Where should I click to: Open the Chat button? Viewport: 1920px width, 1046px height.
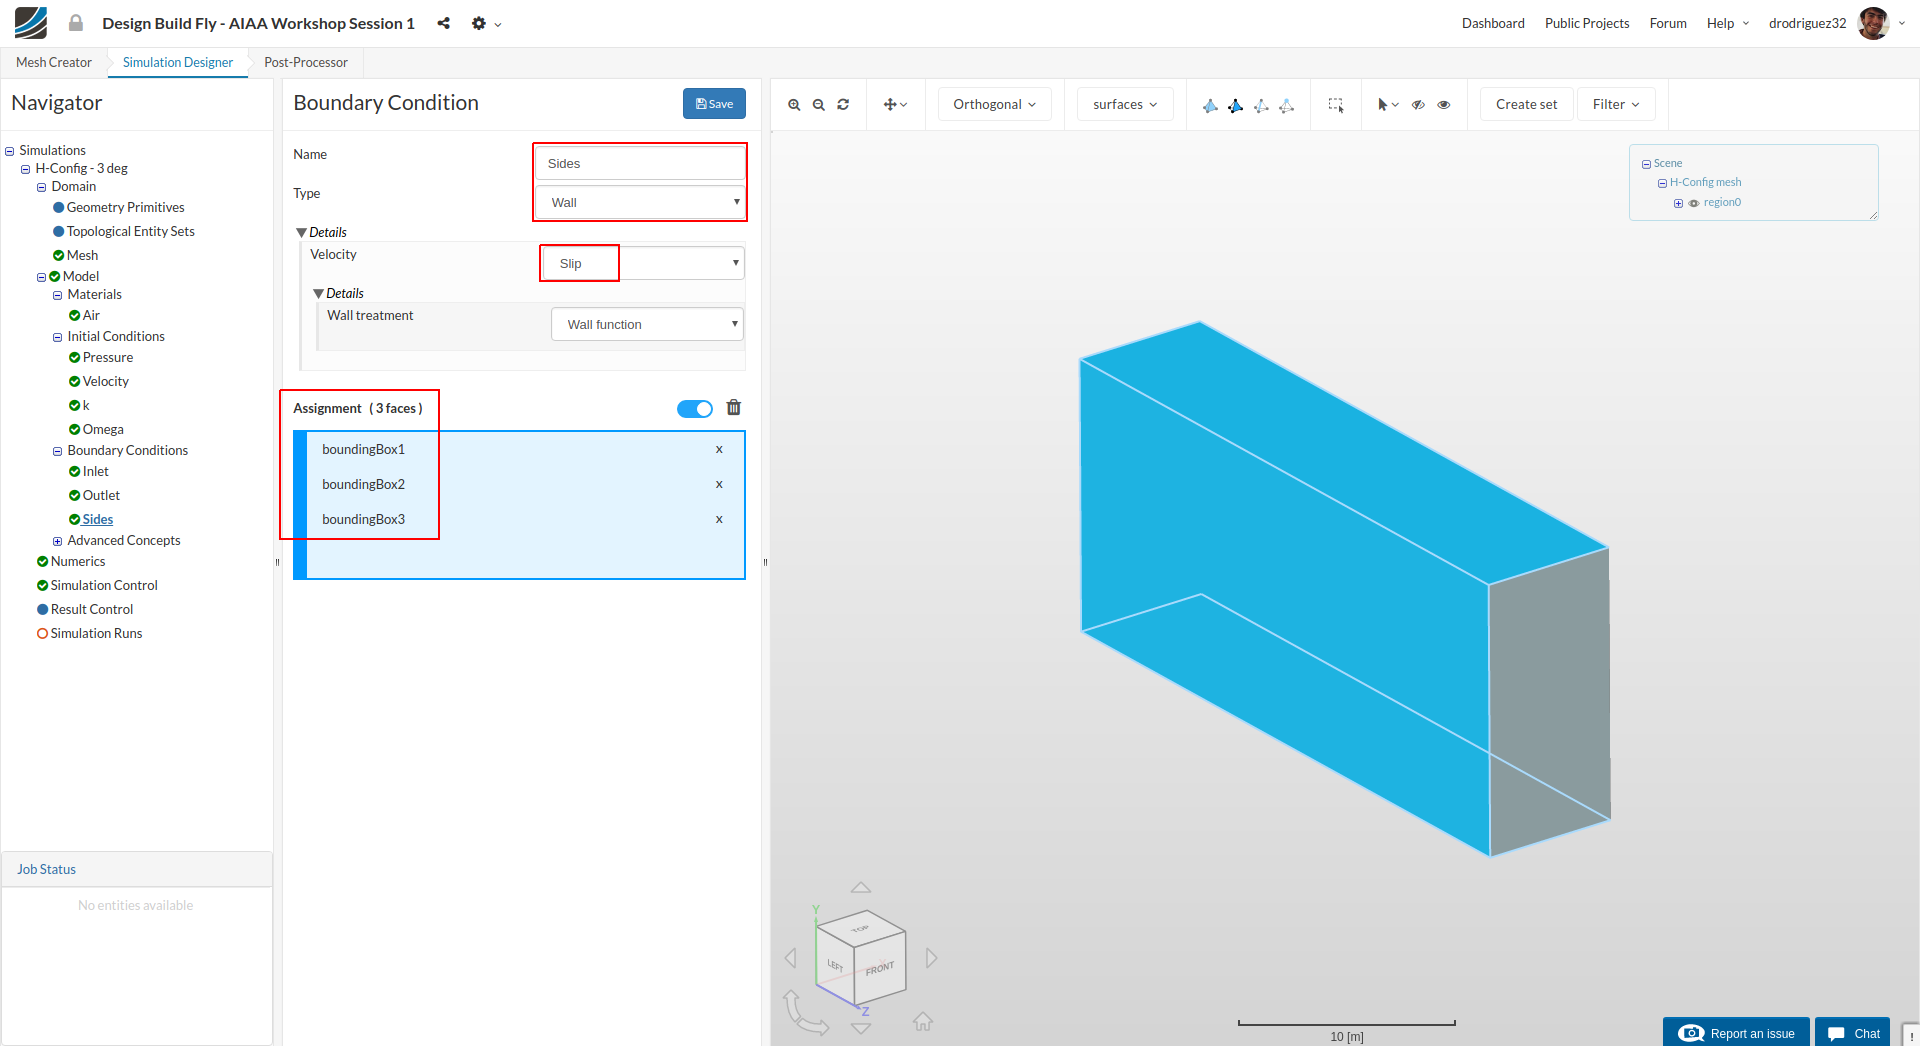coord(1853,1033)
